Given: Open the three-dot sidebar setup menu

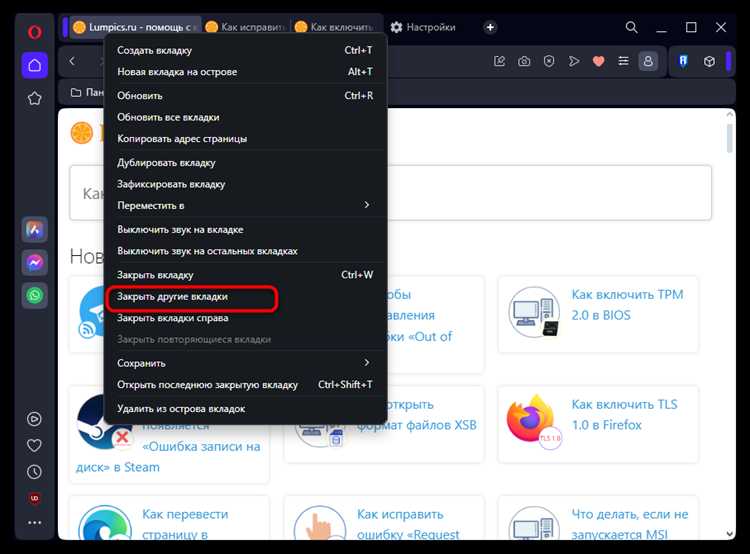Looking at the screenshot, I should [x=34, y=522].
